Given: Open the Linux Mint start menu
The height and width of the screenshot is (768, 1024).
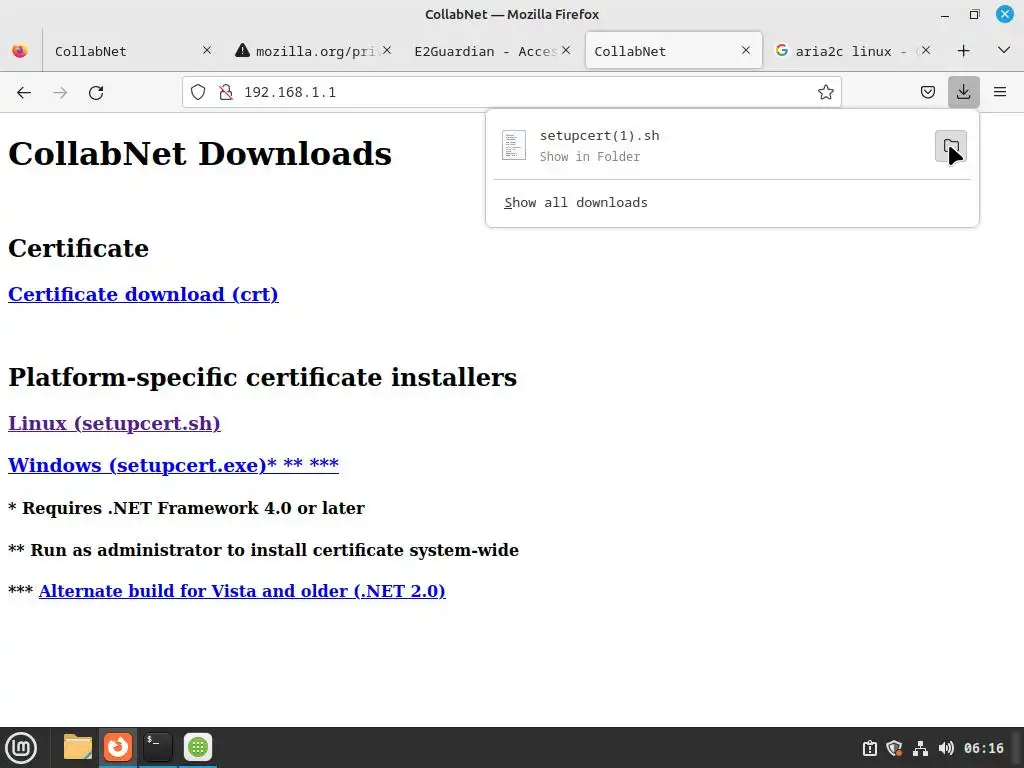Looking at the screenshot, I should pos(21,748).
